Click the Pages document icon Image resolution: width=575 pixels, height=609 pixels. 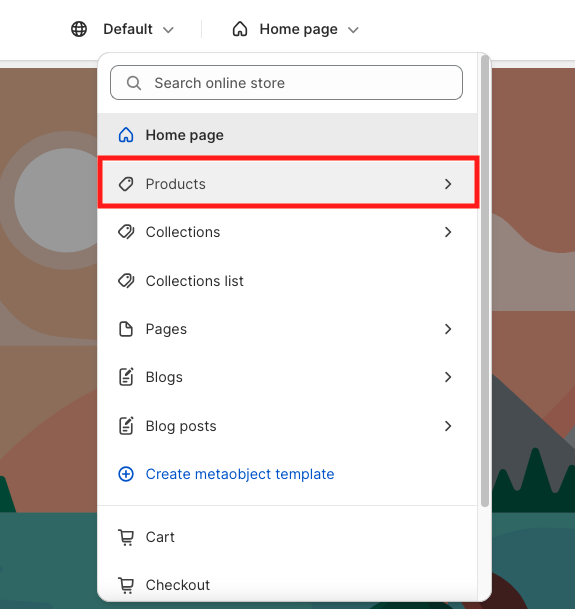126,329
